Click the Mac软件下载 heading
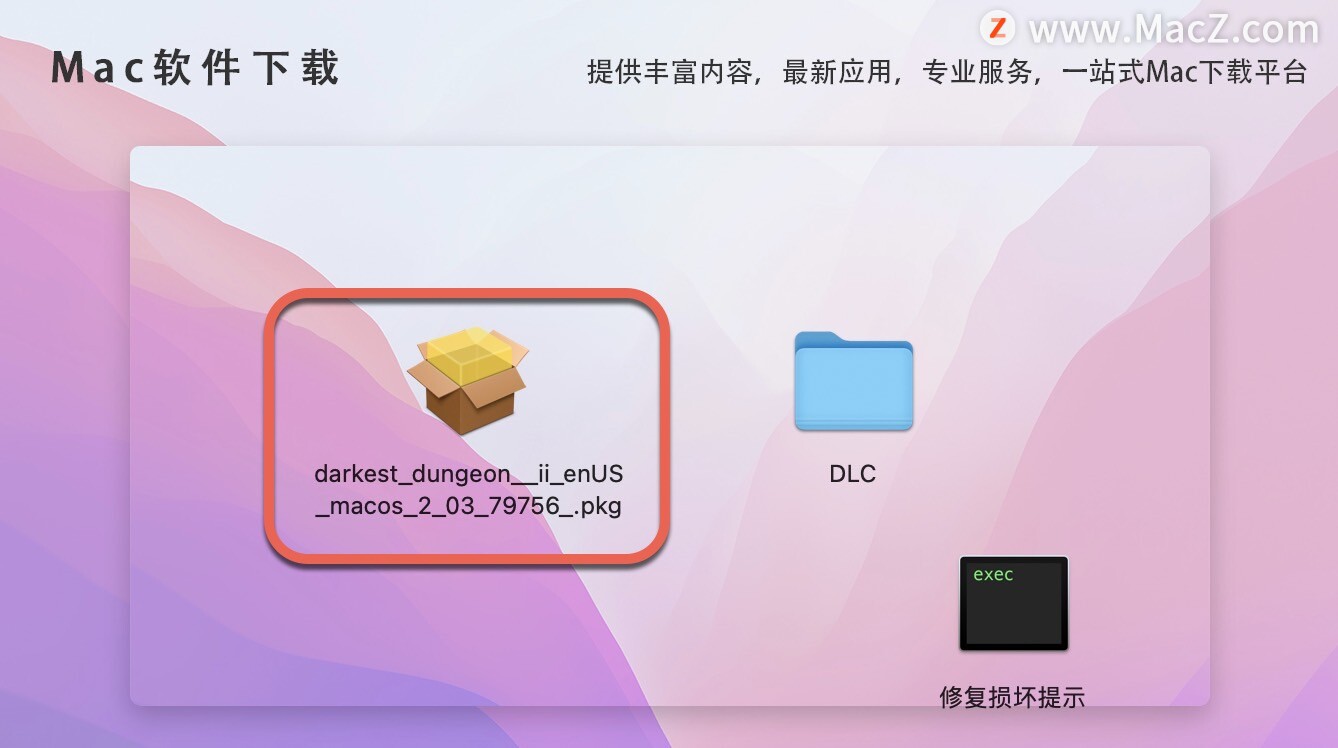1338x748 pixels. point(196,68)
